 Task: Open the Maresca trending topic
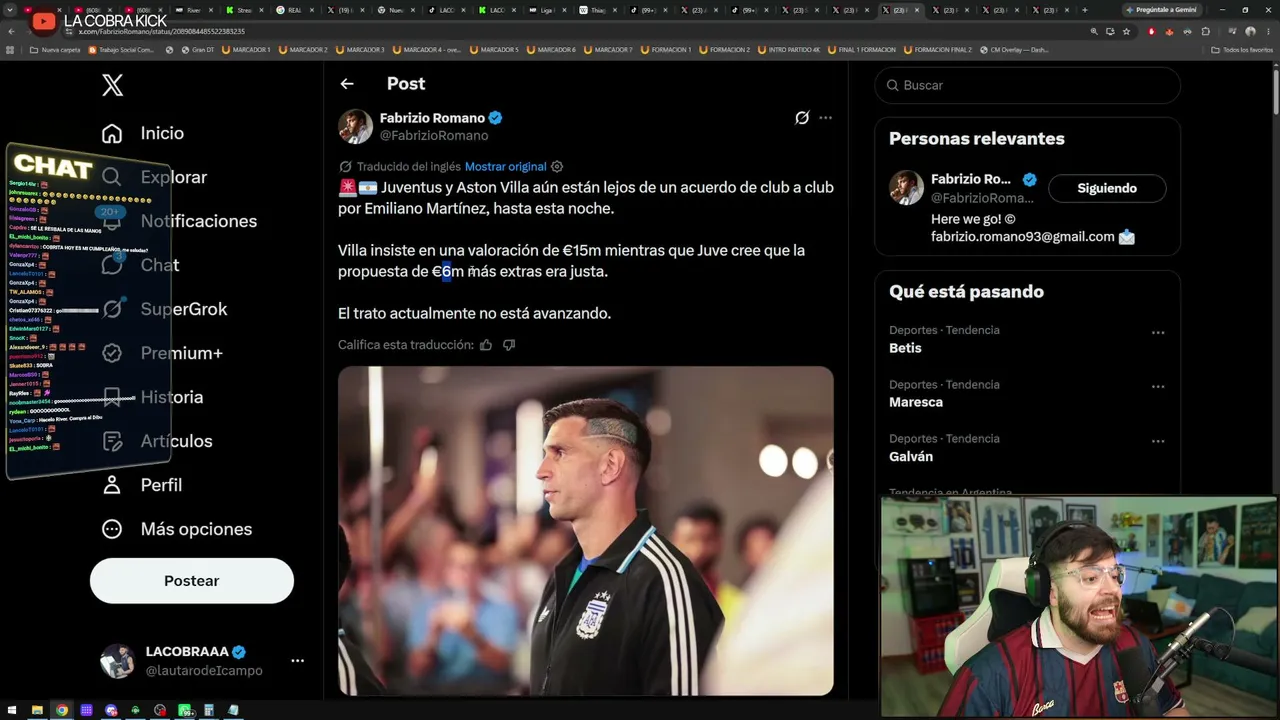pos(916,402)
